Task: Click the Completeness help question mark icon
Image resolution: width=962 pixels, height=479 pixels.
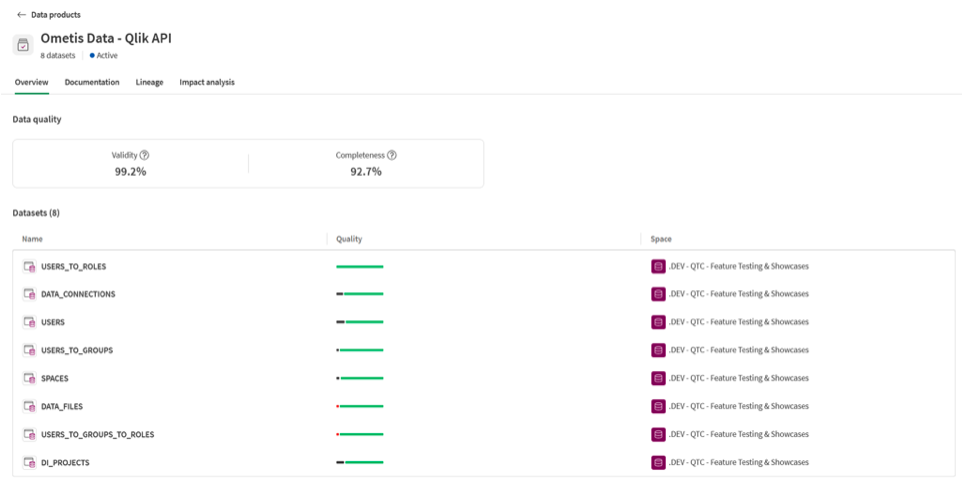Action: [x=391, y=155]
